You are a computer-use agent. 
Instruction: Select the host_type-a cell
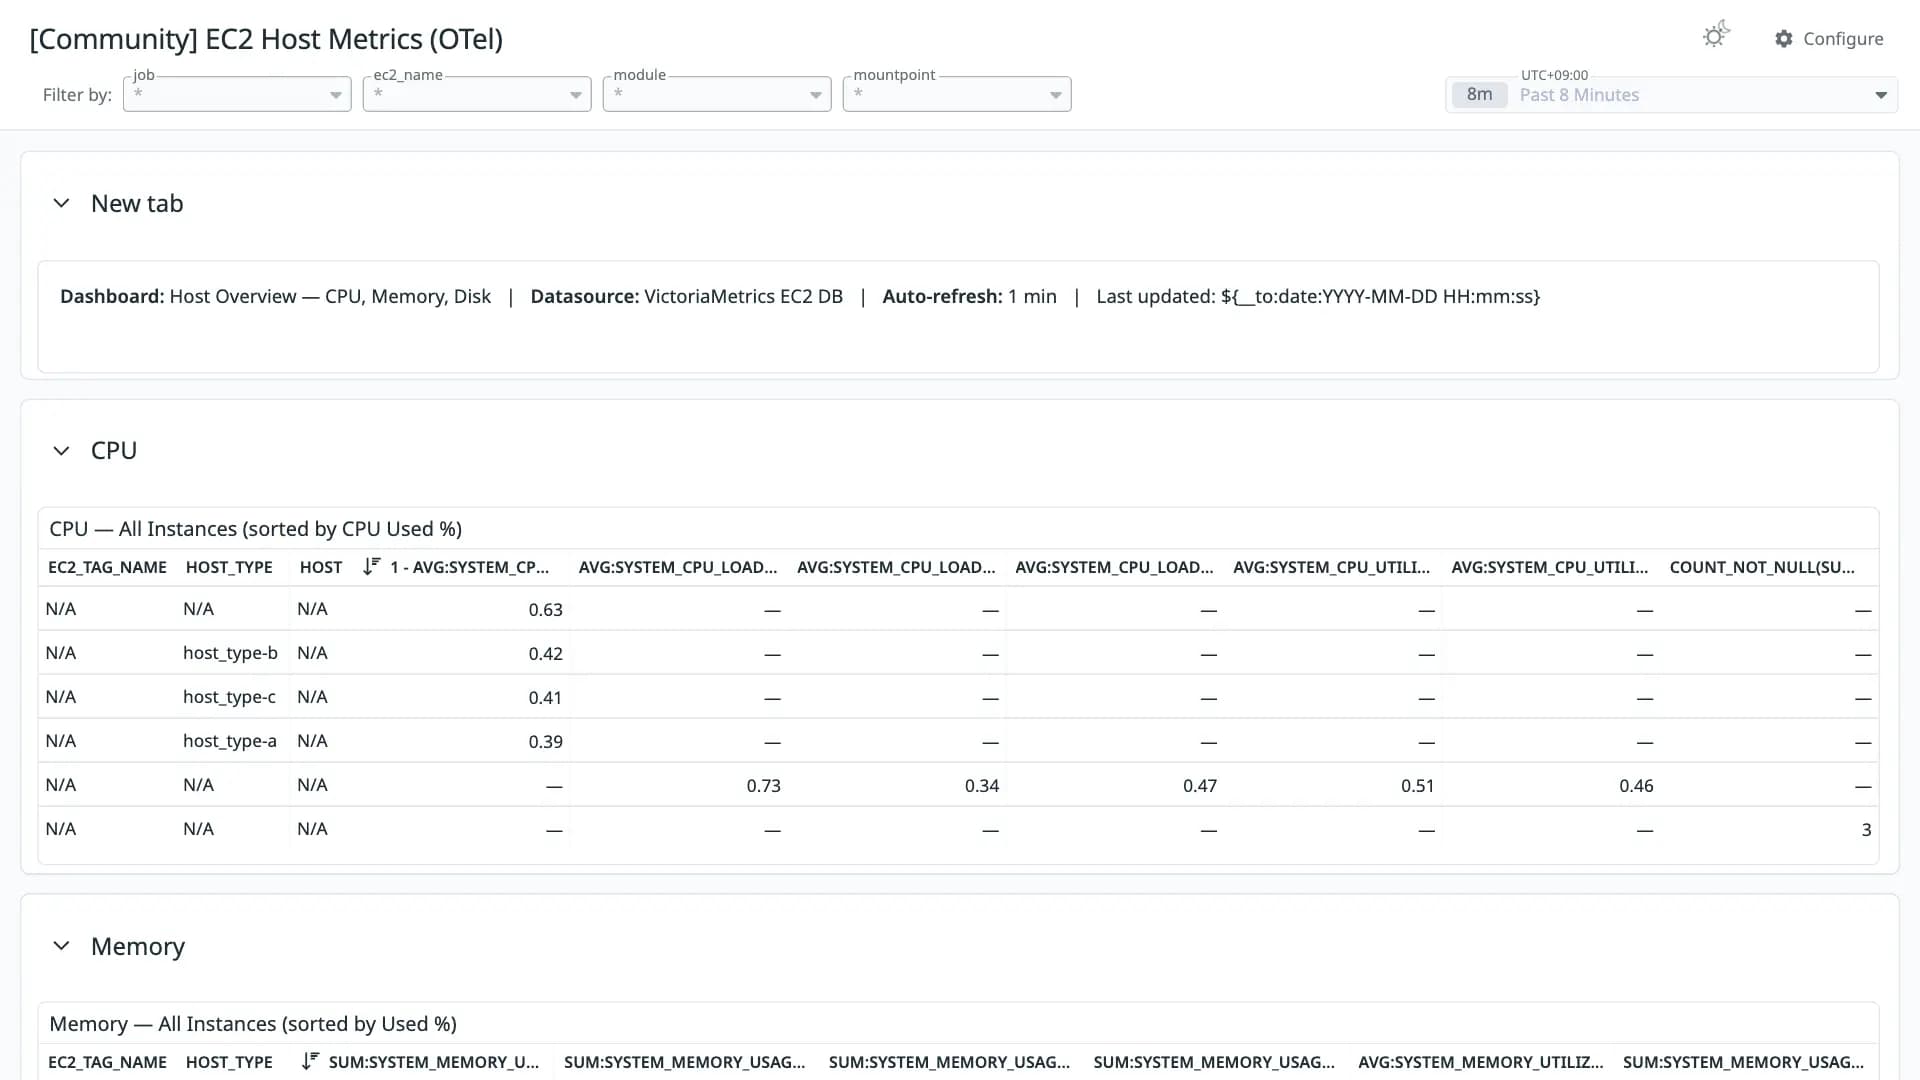(x=230, y=741)
